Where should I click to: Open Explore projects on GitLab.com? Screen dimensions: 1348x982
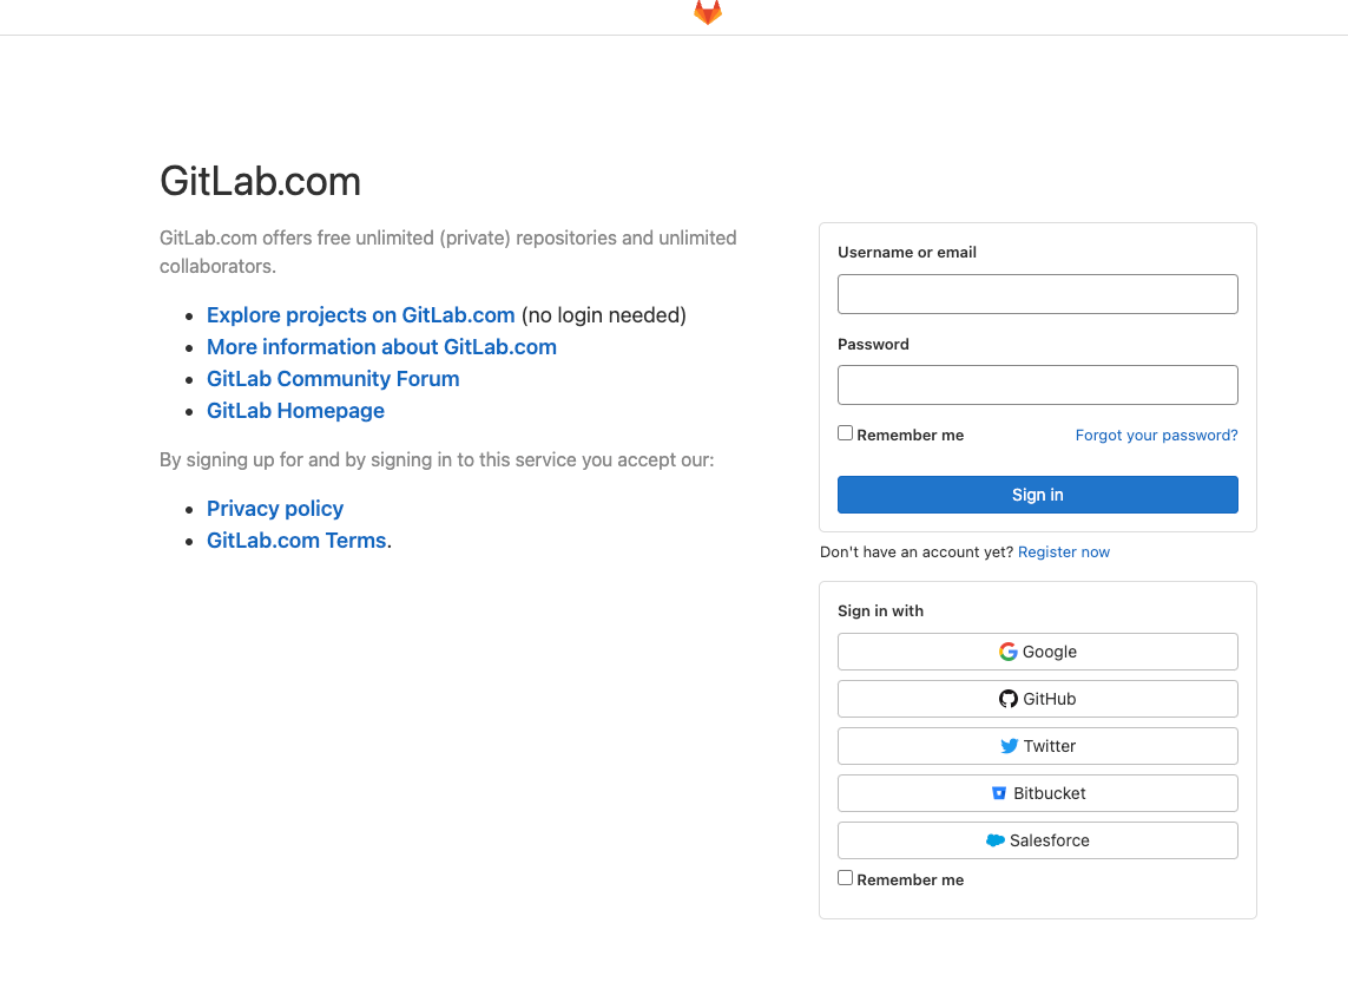[x=360, y=315]
